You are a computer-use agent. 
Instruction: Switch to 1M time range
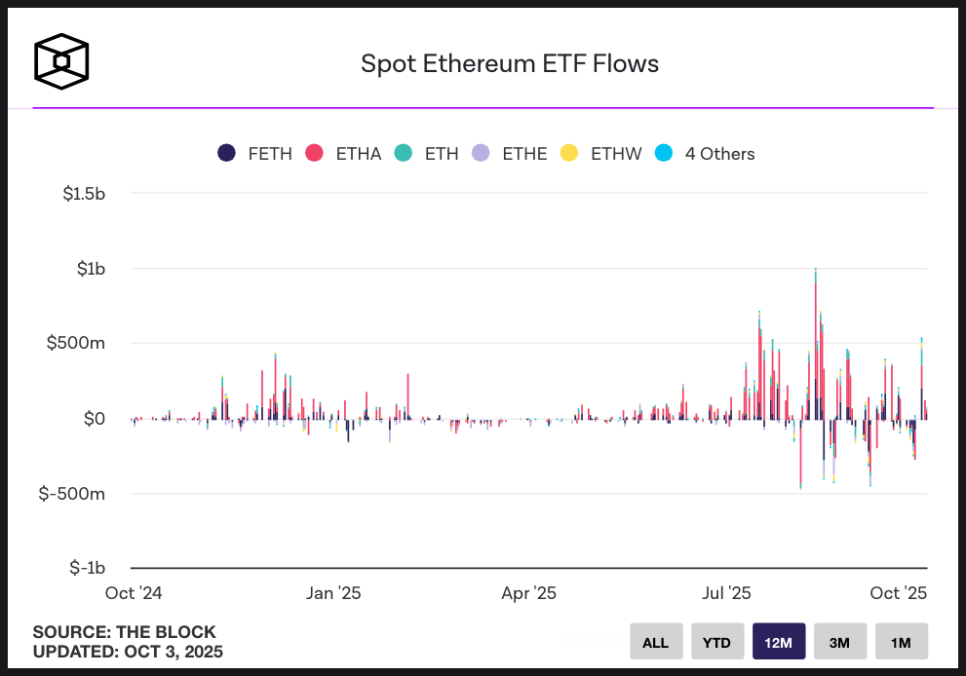[901, 642]
